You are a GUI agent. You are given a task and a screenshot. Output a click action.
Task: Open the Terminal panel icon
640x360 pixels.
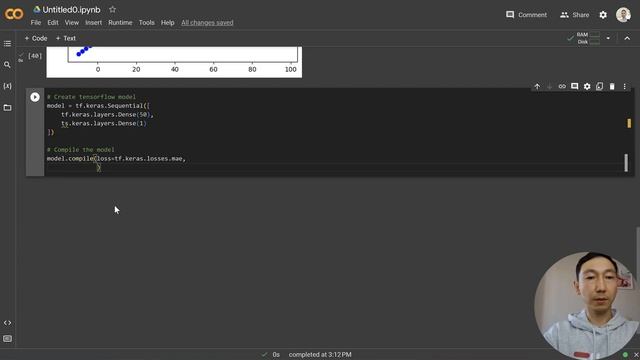click(7, 338)
